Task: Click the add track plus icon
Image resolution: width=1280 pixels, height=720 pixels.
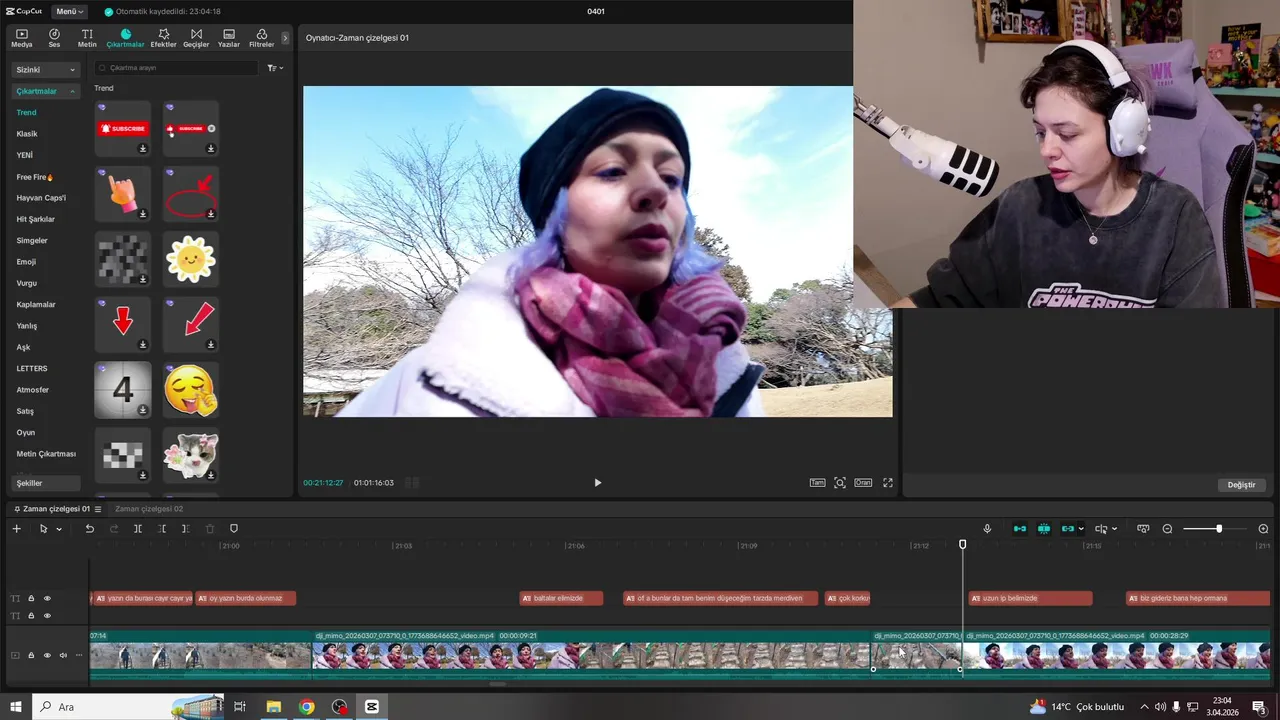Action: (x=16, y=529)
